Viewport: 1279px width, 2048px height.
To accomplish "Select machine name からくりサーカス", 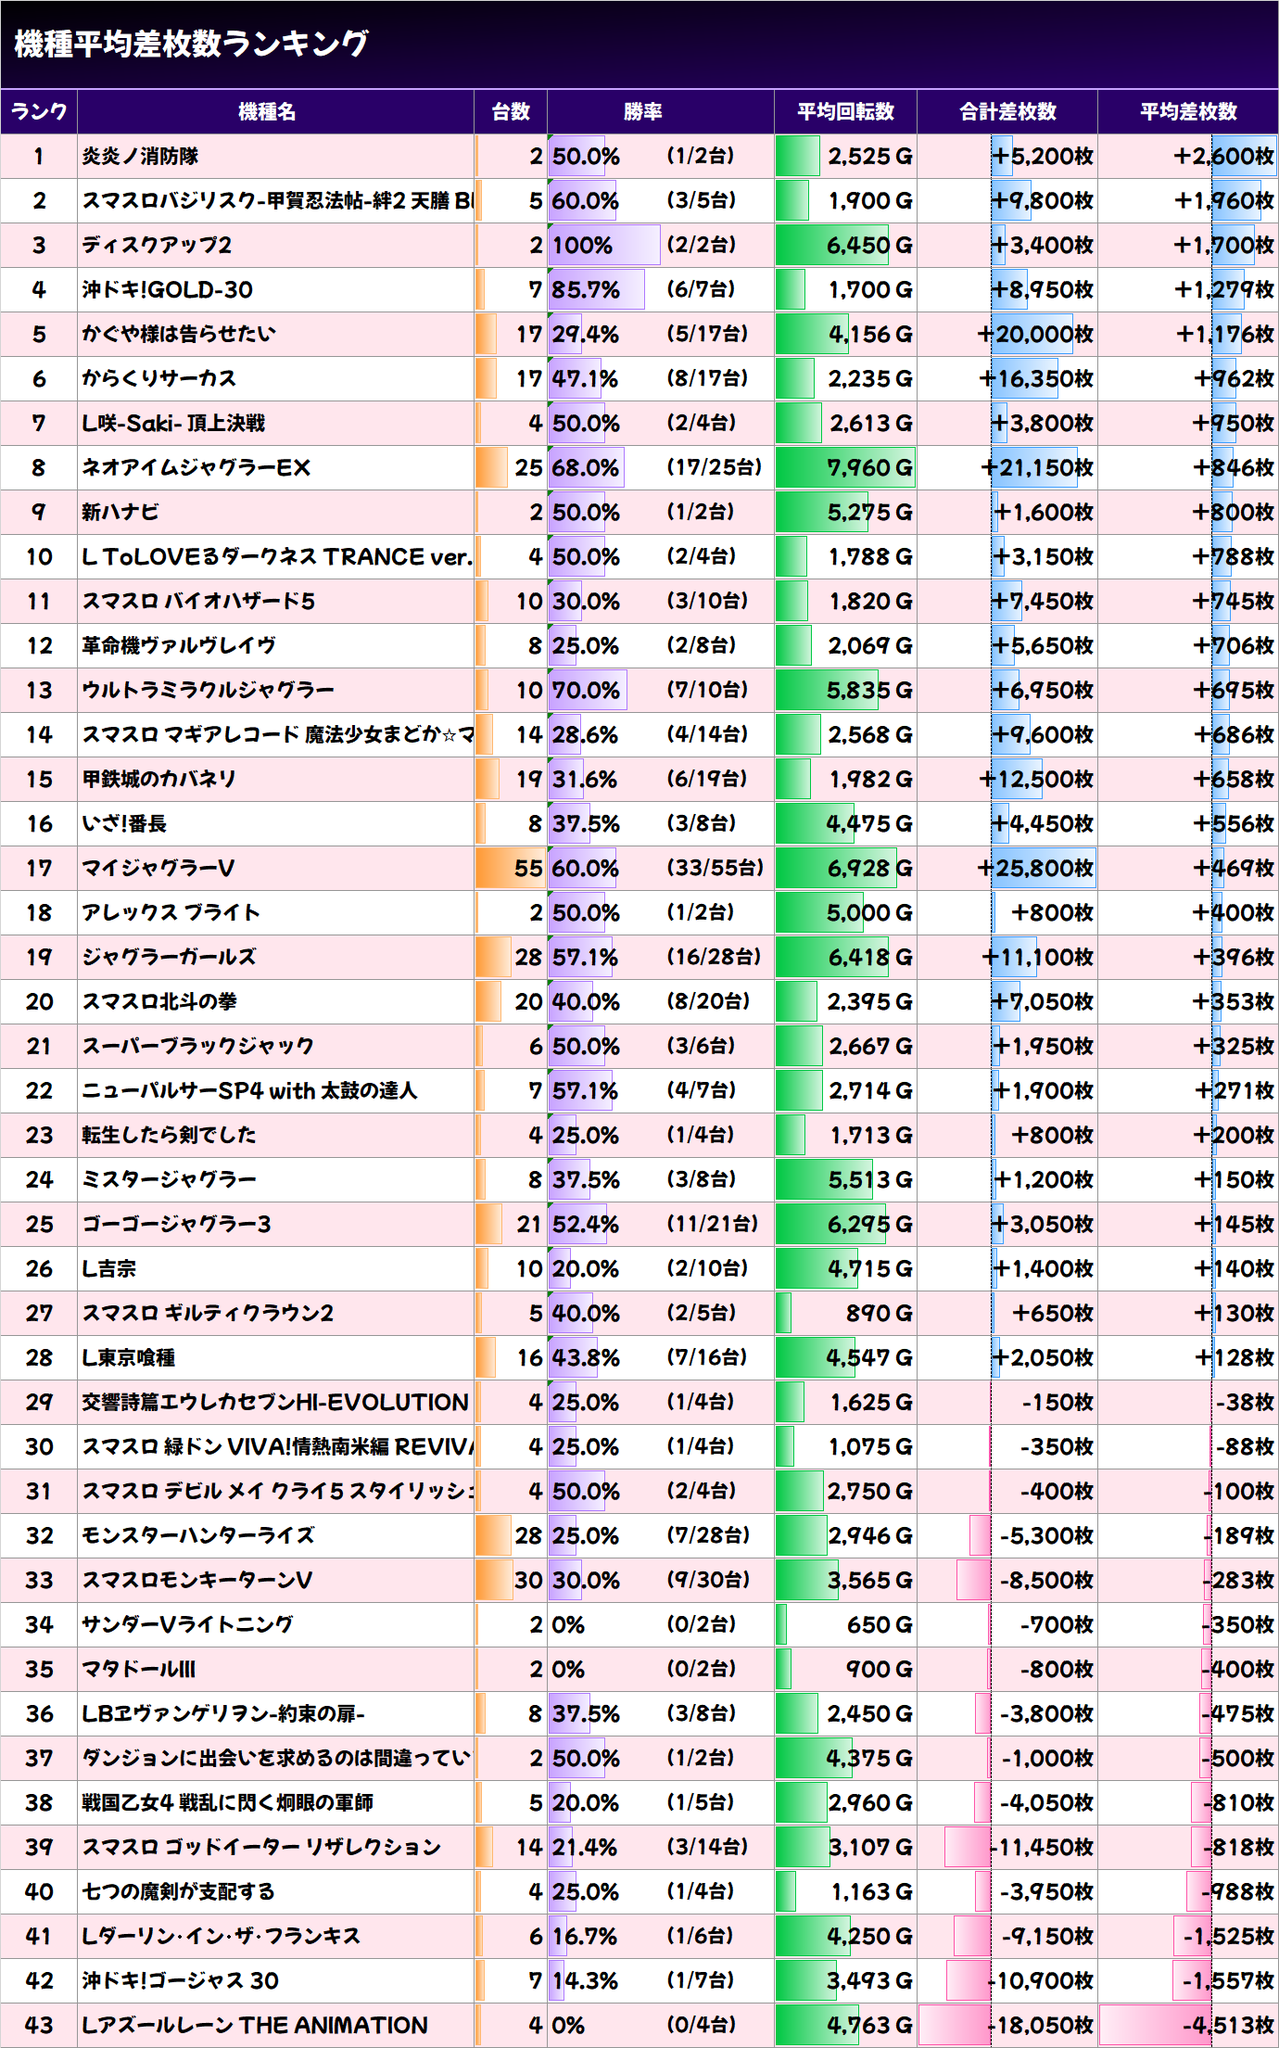I will coord(159,379).
